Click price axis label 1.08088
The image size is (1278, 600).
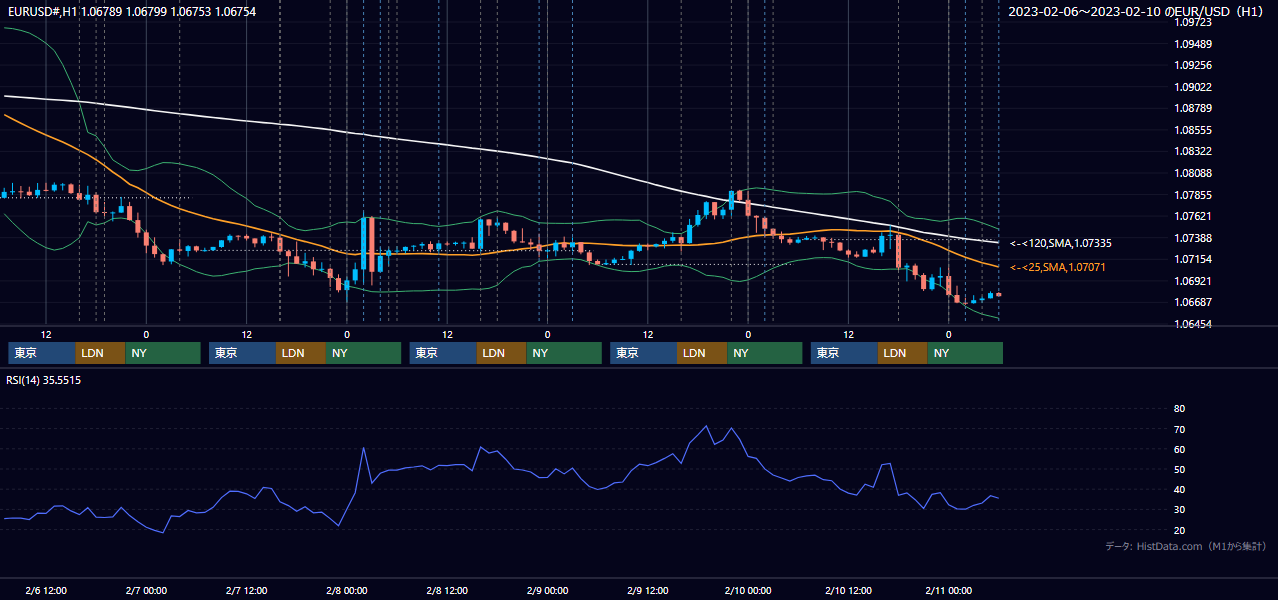[x=1193, y=173]
